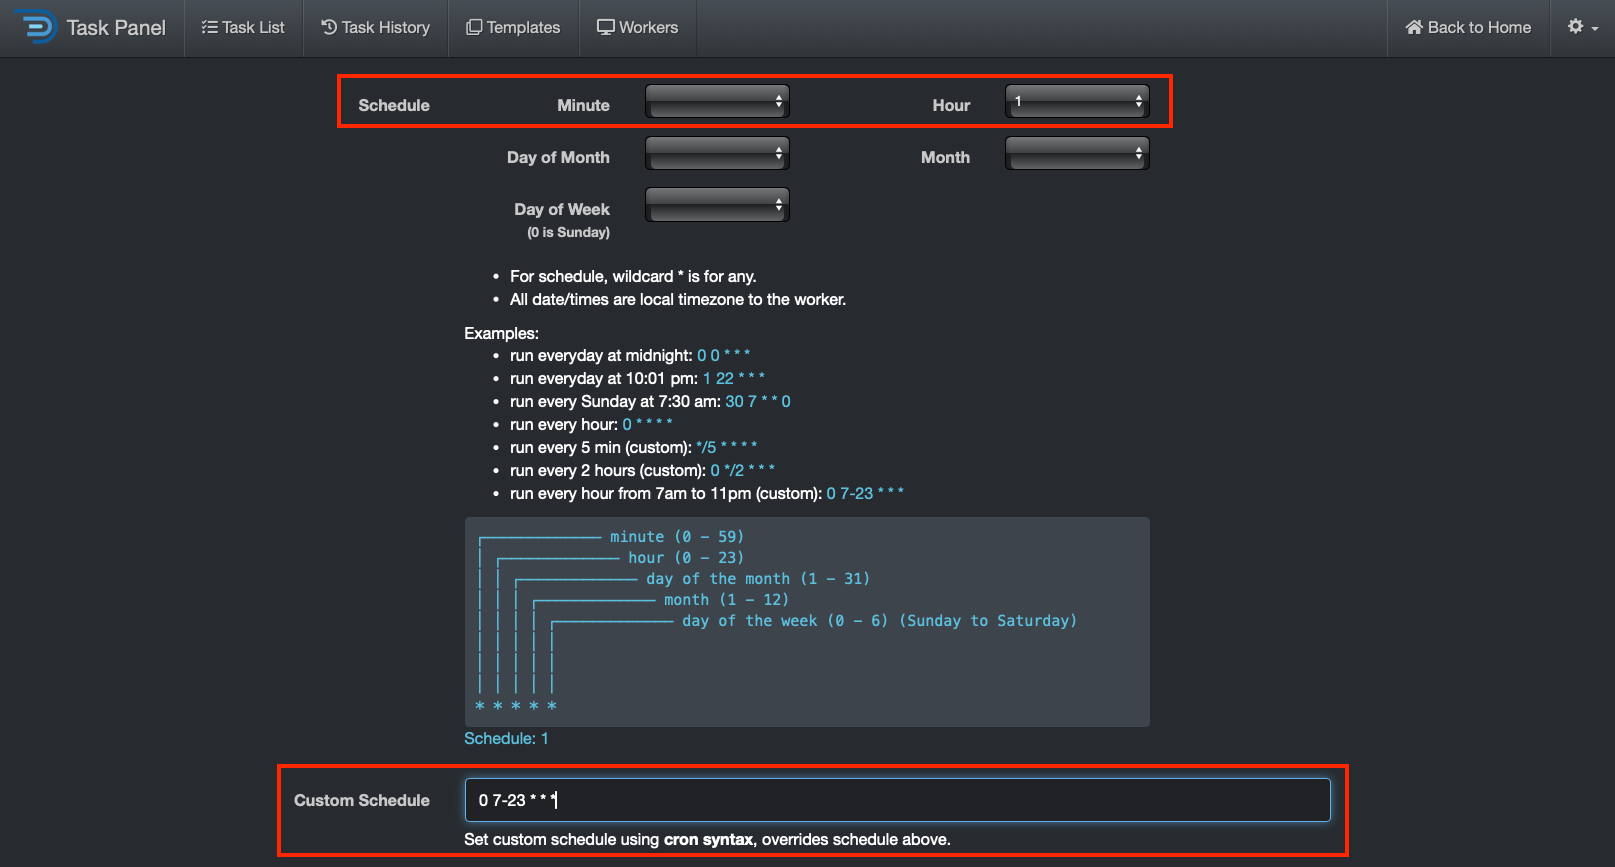This screenshot has width=1615, height=867.
Task: Click day of the week (0 - 6) text
Action: (880, 621)
